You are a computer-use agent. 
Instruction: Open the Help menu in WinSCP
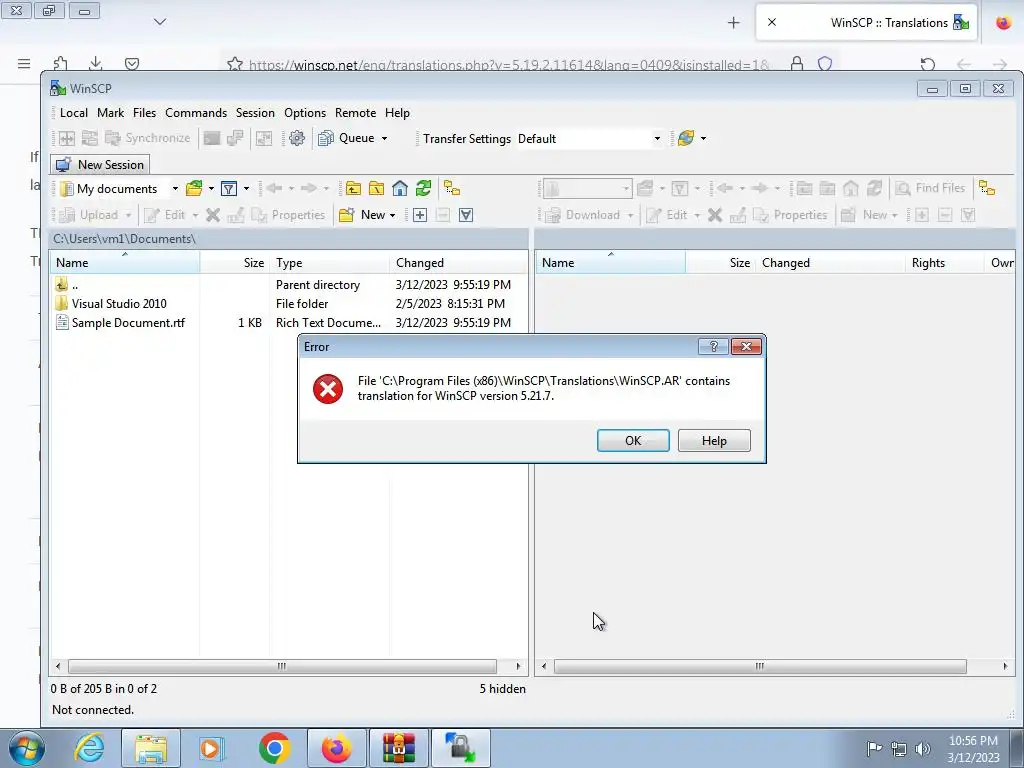tap(397, 113)
